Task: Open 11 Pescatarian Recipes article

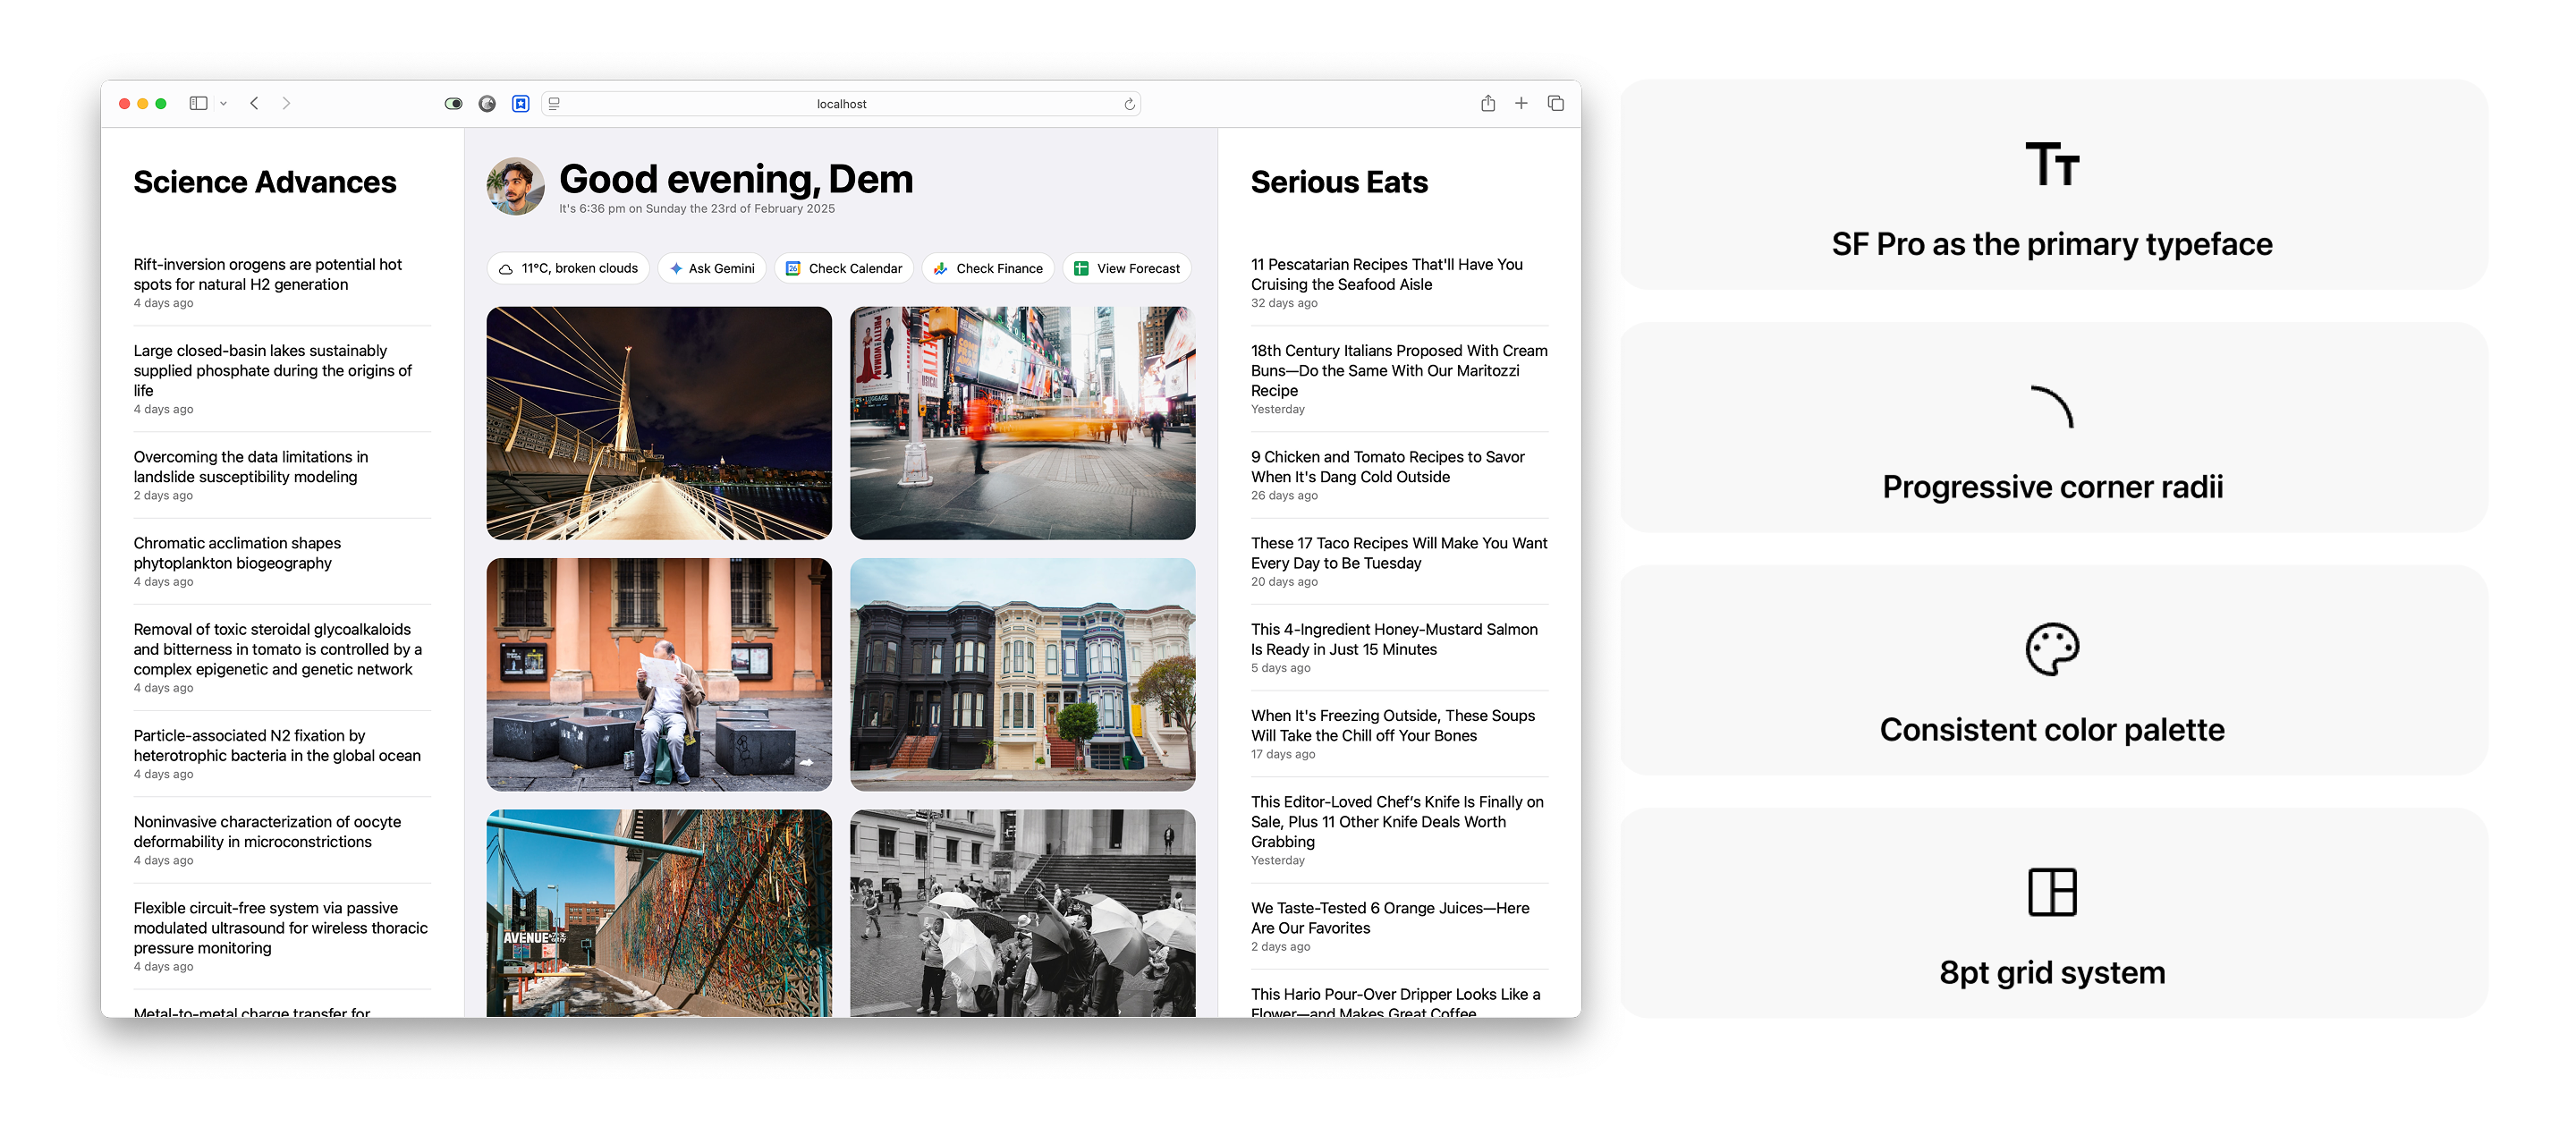Action: 1399,283
